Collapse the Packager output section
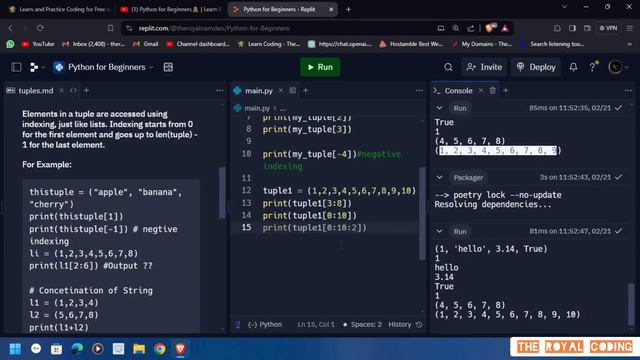 coord(439,178)
